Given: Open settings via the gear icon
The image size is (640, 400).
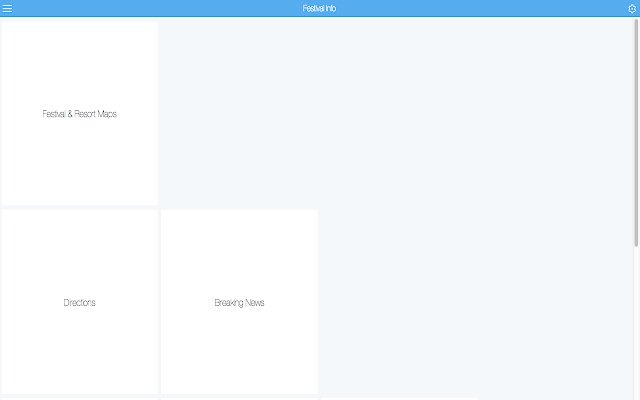Looking at the screenshot, I should click(632, 9).
